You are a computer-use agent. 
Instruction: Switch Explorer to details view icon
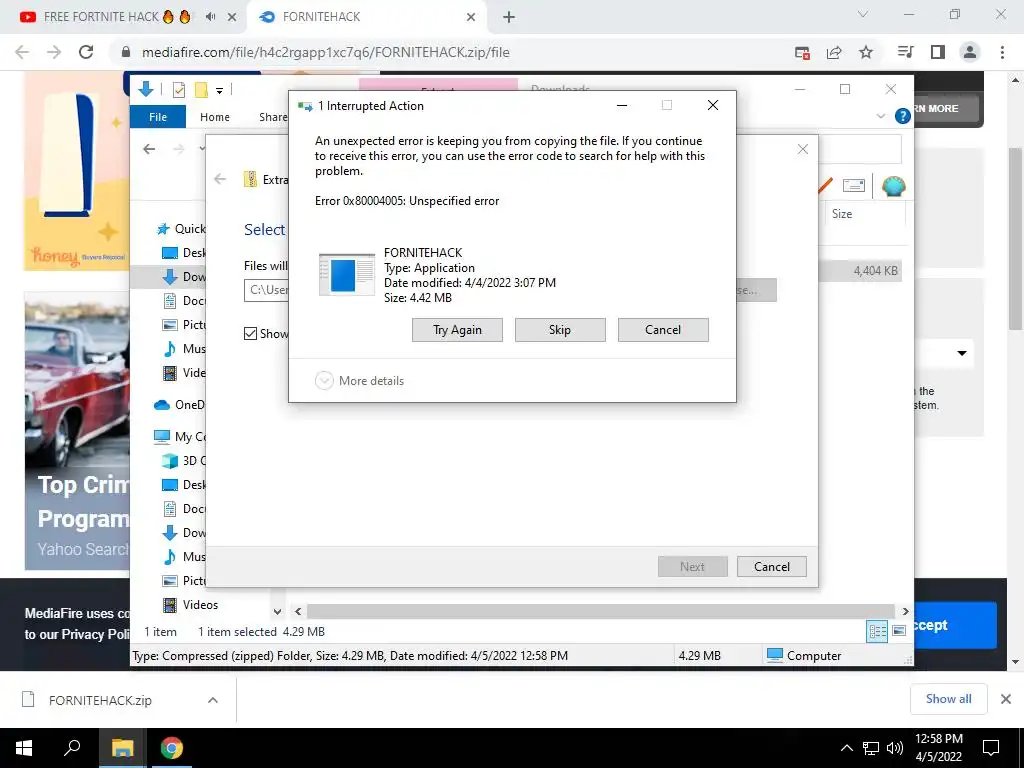coord(877,631)
